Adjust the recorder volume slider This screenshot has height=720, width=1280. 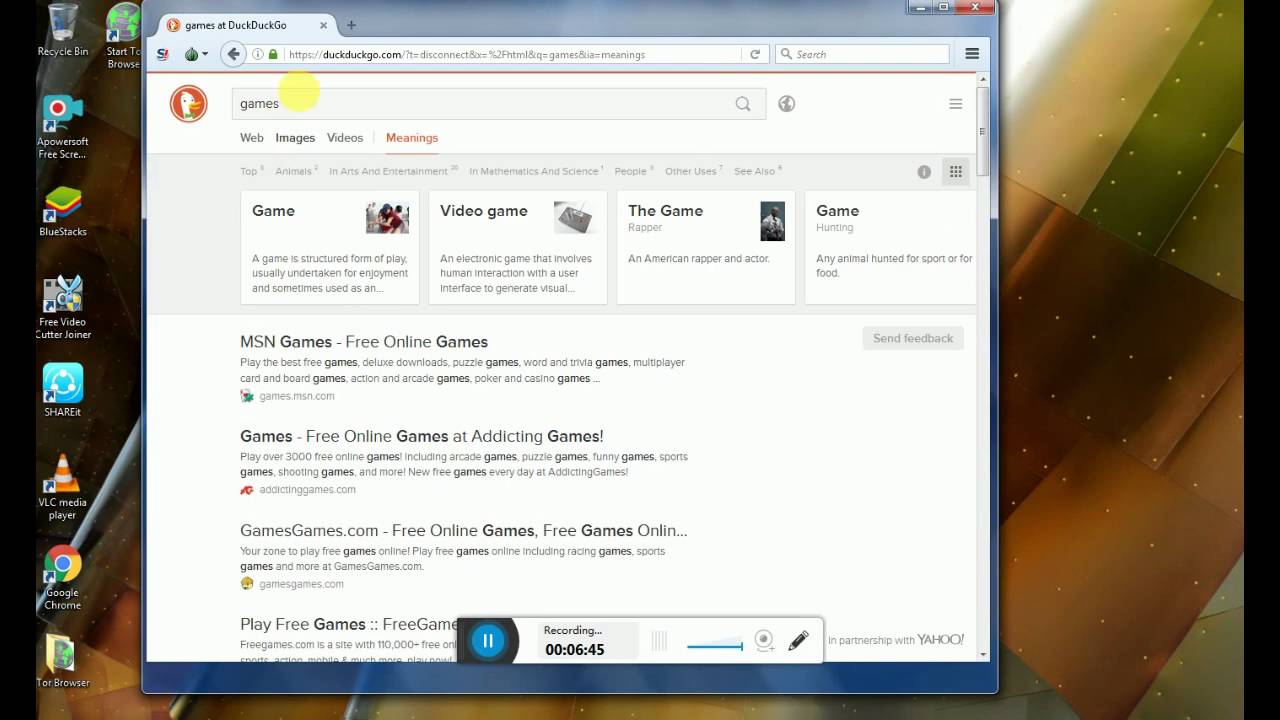coord(715,646)
